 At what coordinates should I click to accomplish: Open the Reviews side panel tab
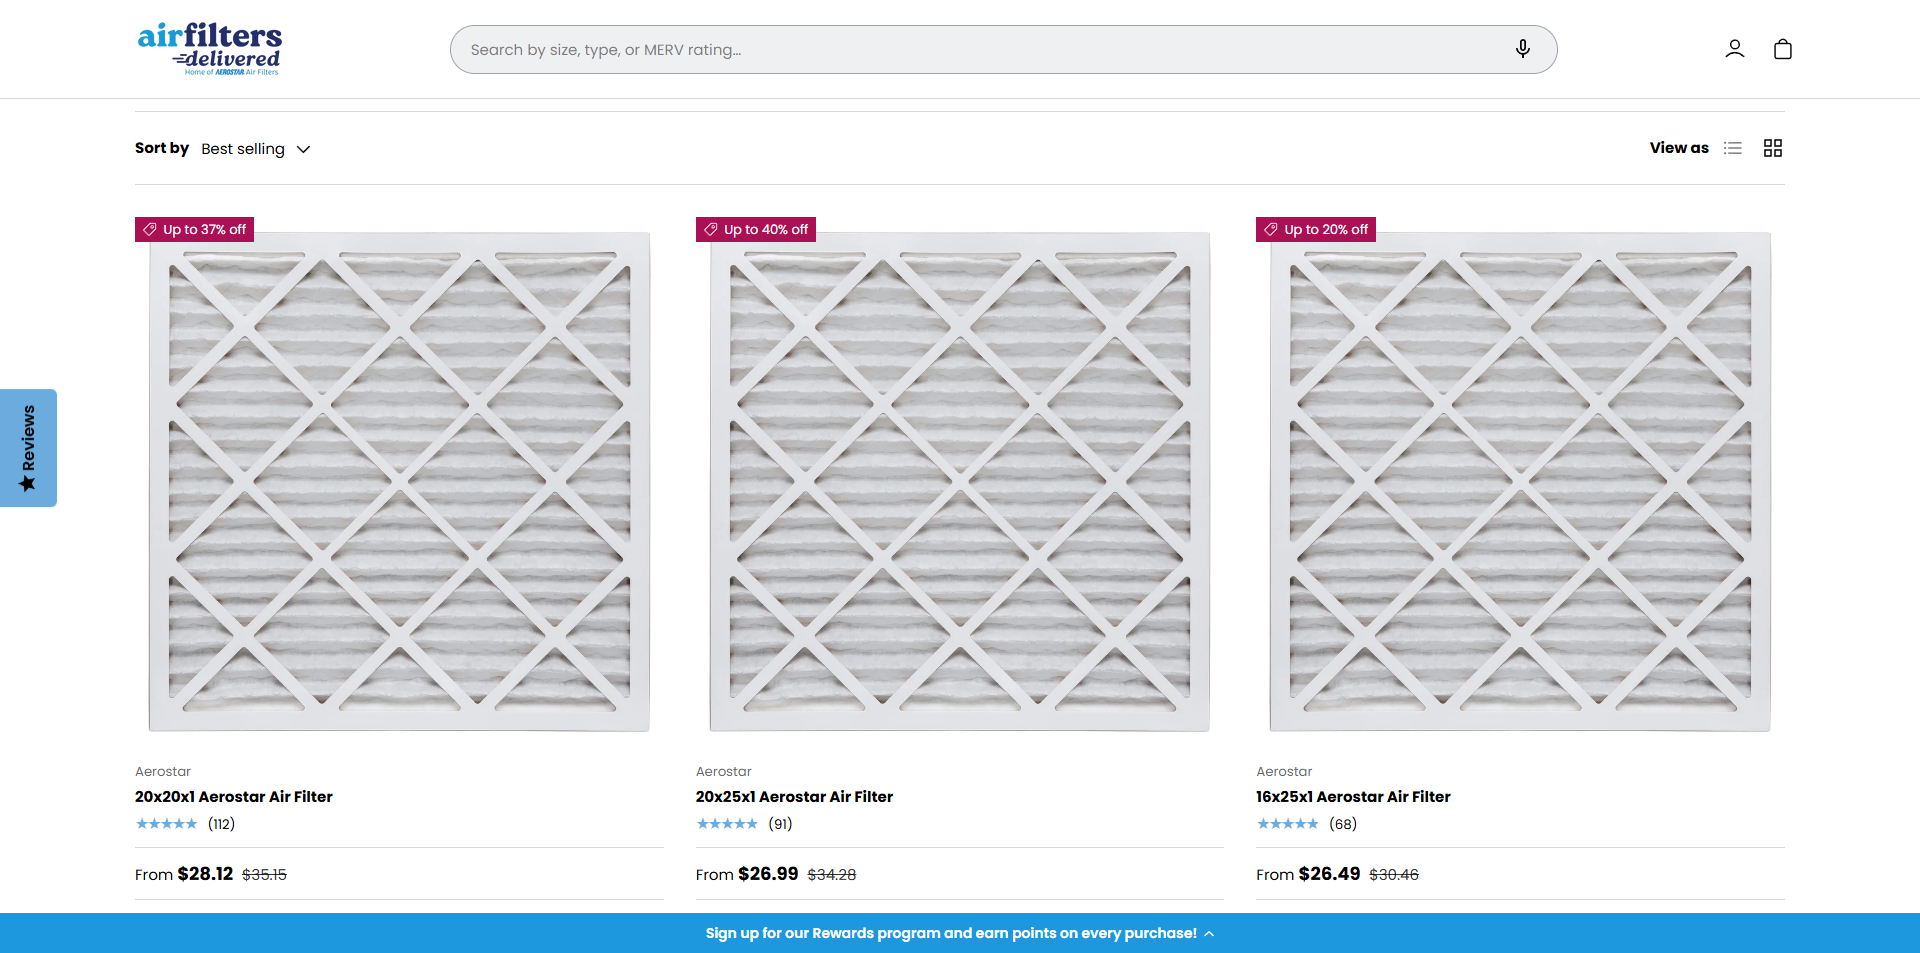pyautogui.click(x=28, y=448)
